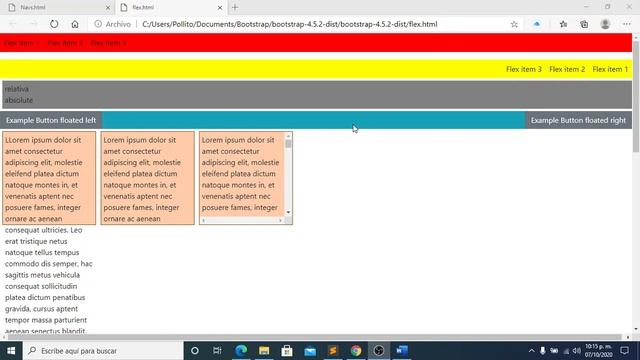Viewport: 640px width, 360px height.
Task: Open the browser profile avatar
Action: (605, 24)
